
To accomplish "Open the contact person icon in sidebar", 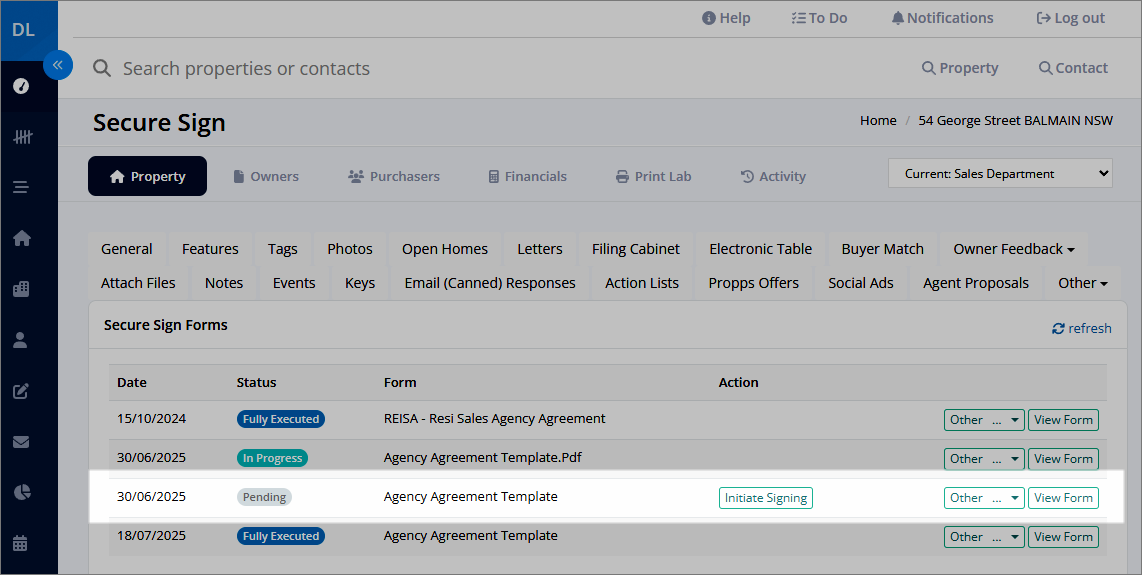I will pos(21,340).
